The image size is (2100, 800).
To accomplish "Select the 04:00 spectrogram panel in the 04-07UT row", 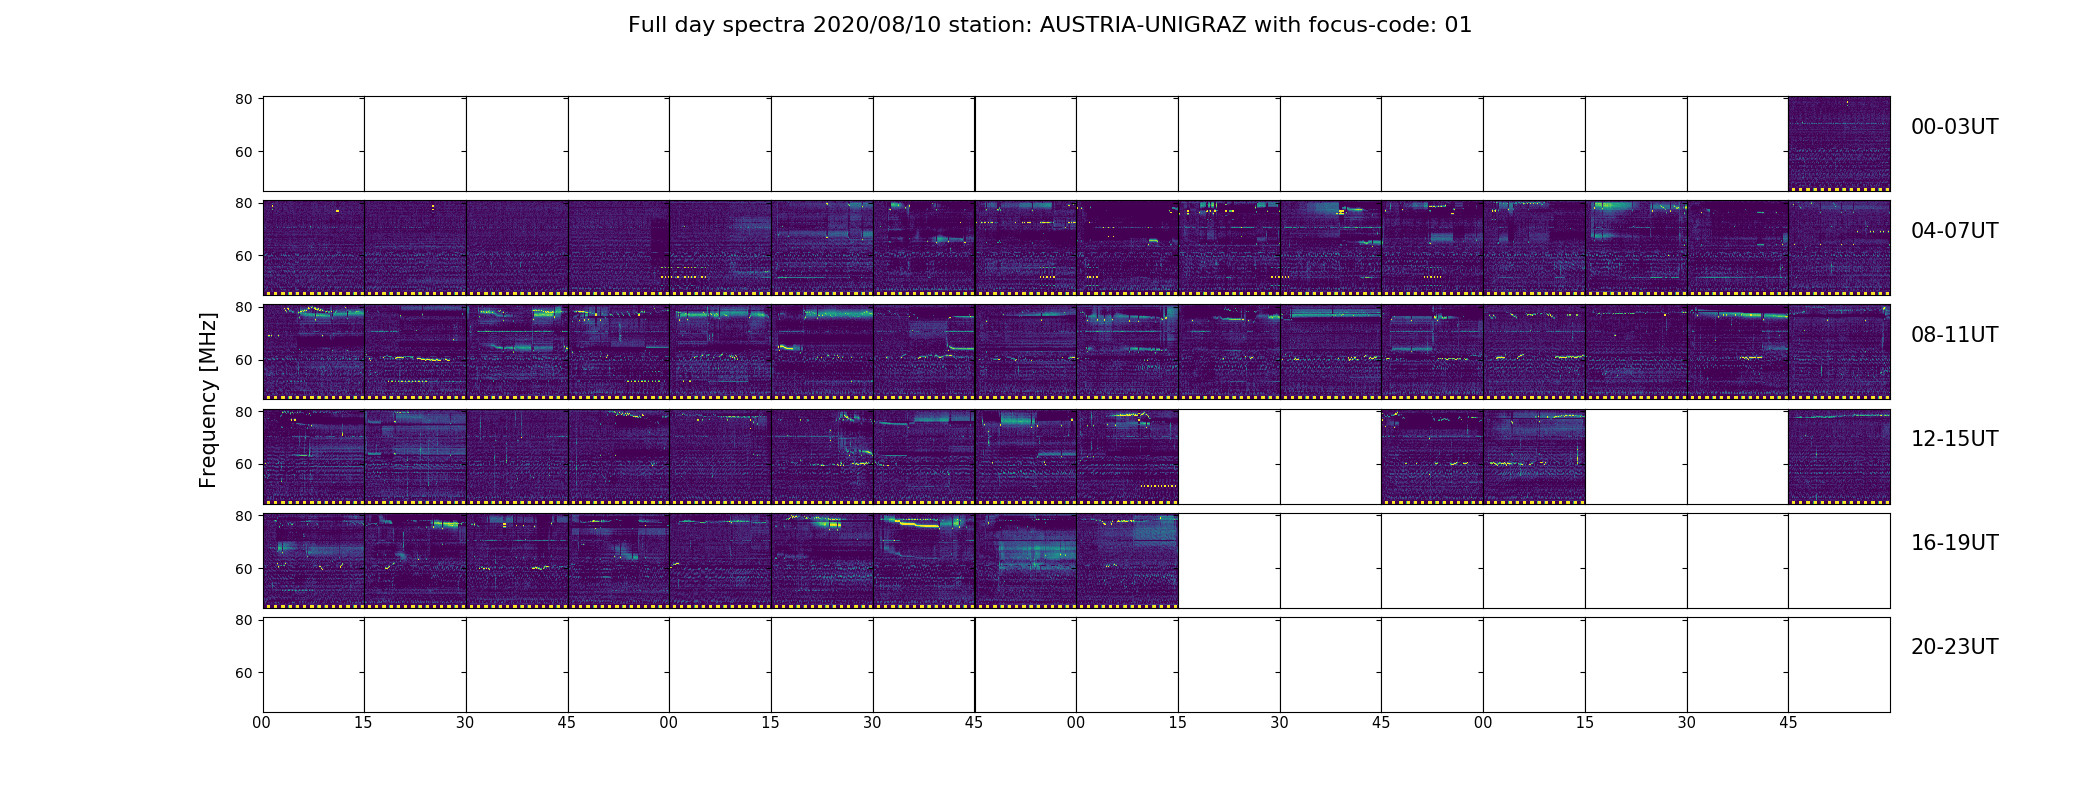I will 314,248.
